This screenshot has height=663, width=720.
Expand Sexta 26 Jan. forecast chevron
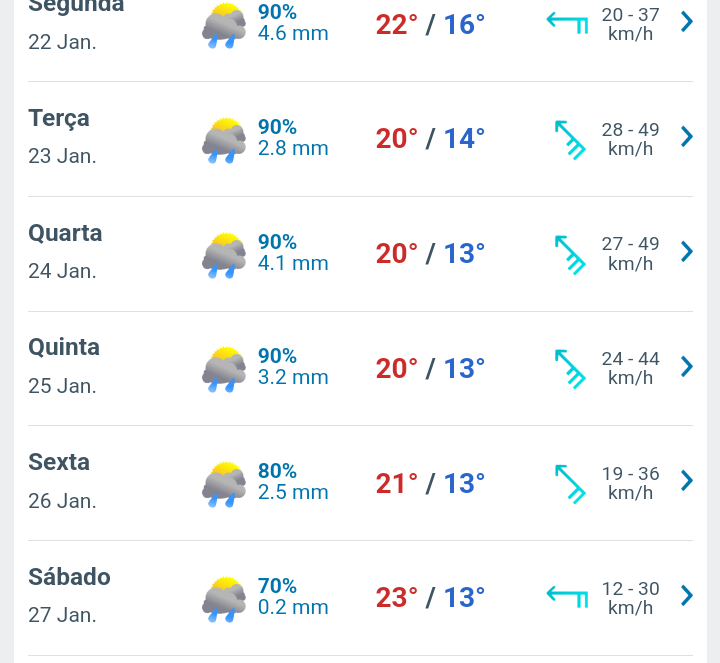click(686, 481)
